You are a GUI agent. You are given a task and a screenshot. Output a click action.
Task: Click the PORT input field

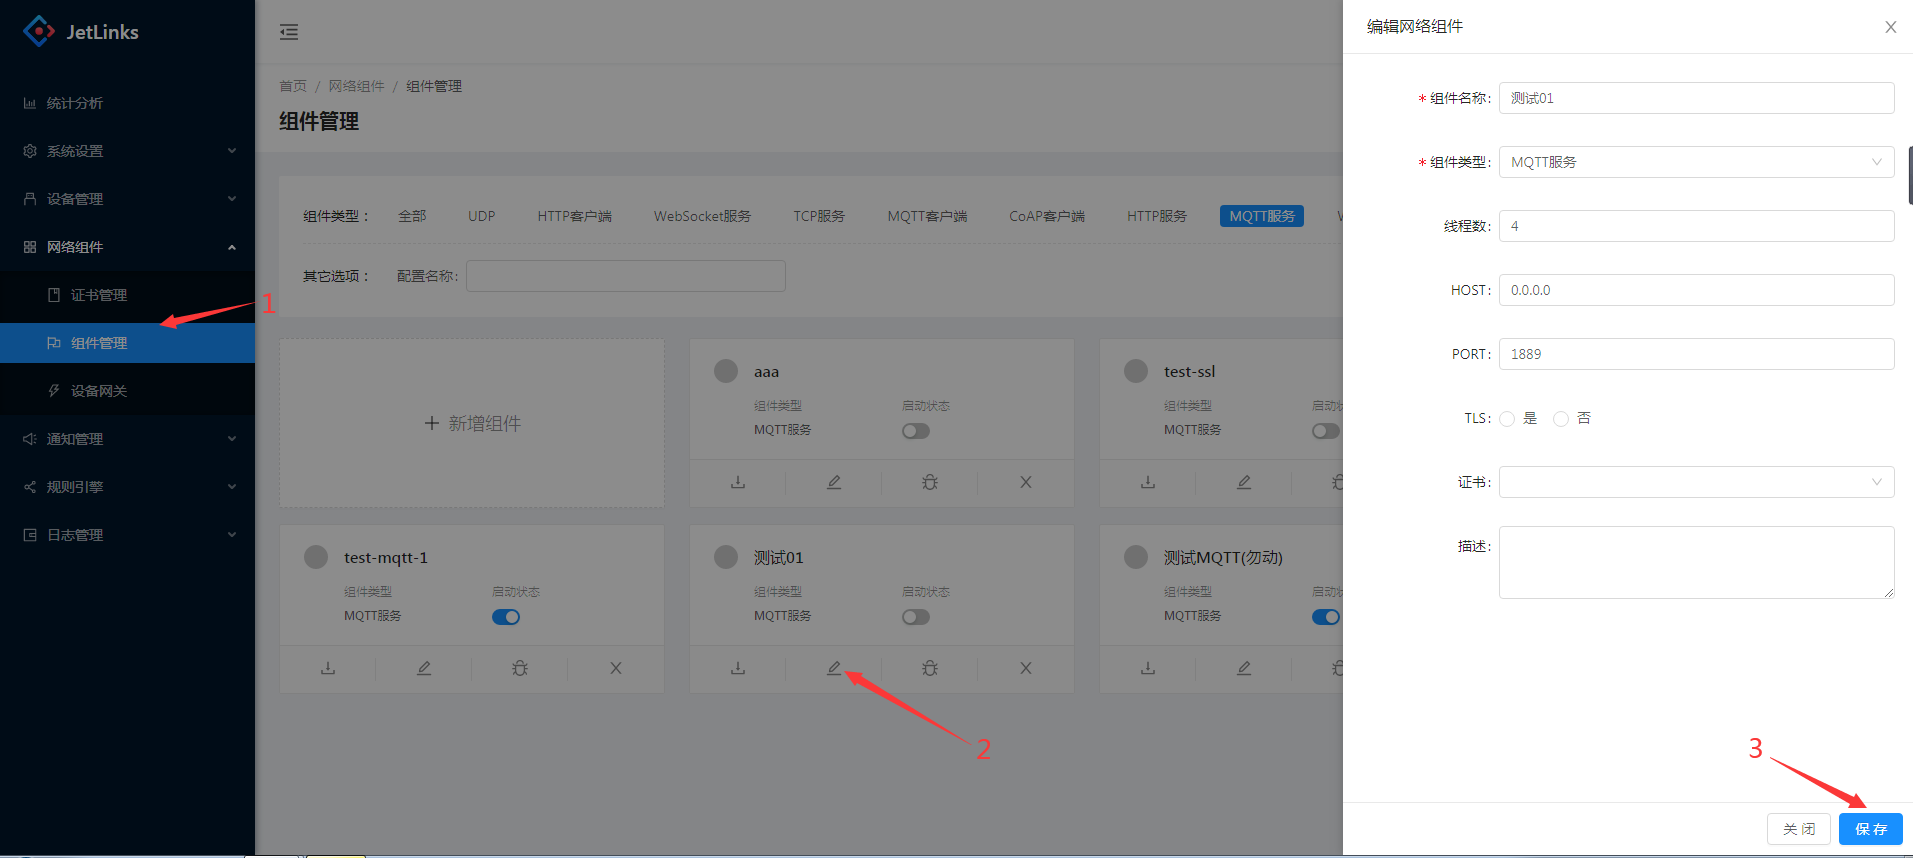[x=1695, y=354]
